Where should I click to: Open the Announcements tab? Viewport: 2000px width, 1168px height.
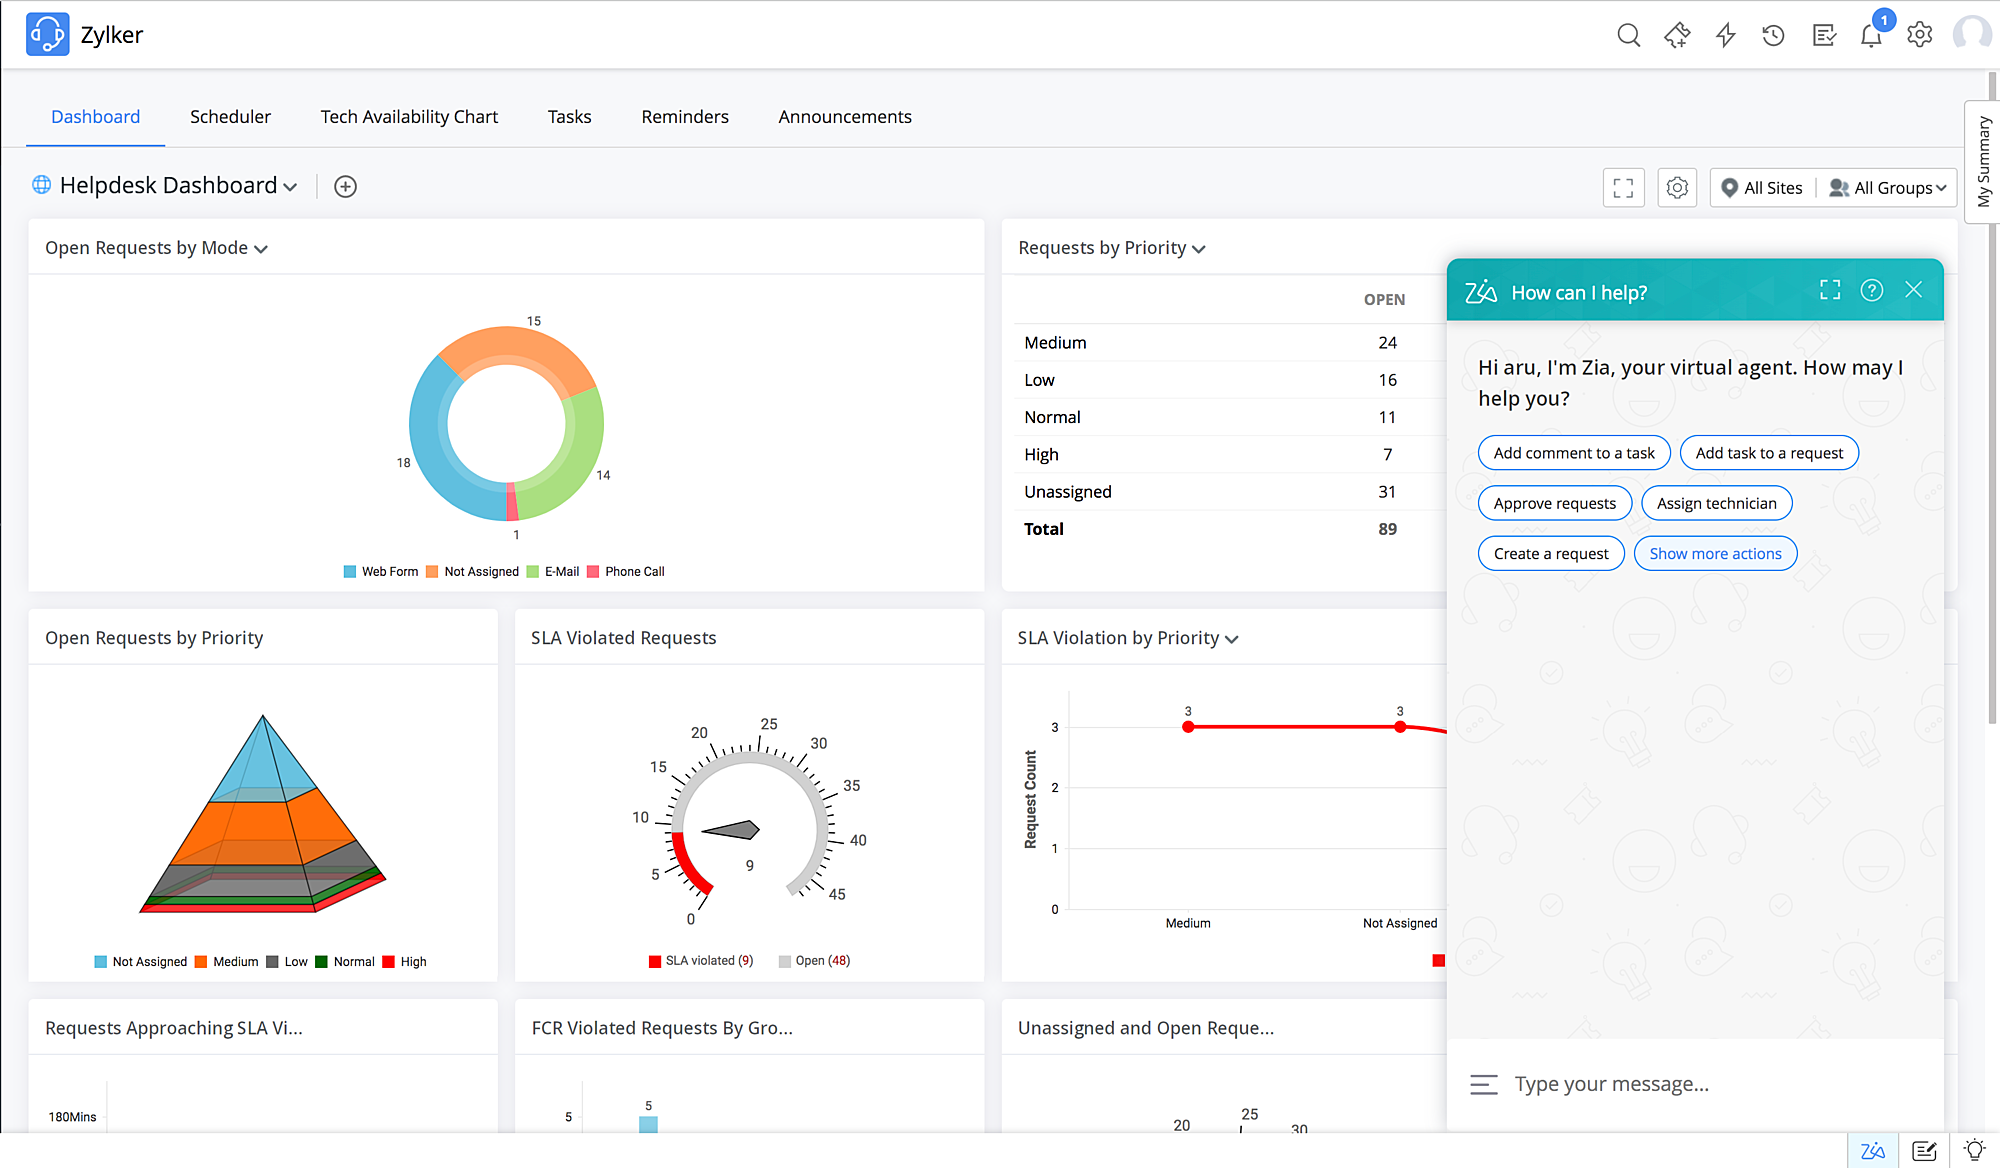click(844, 117)
